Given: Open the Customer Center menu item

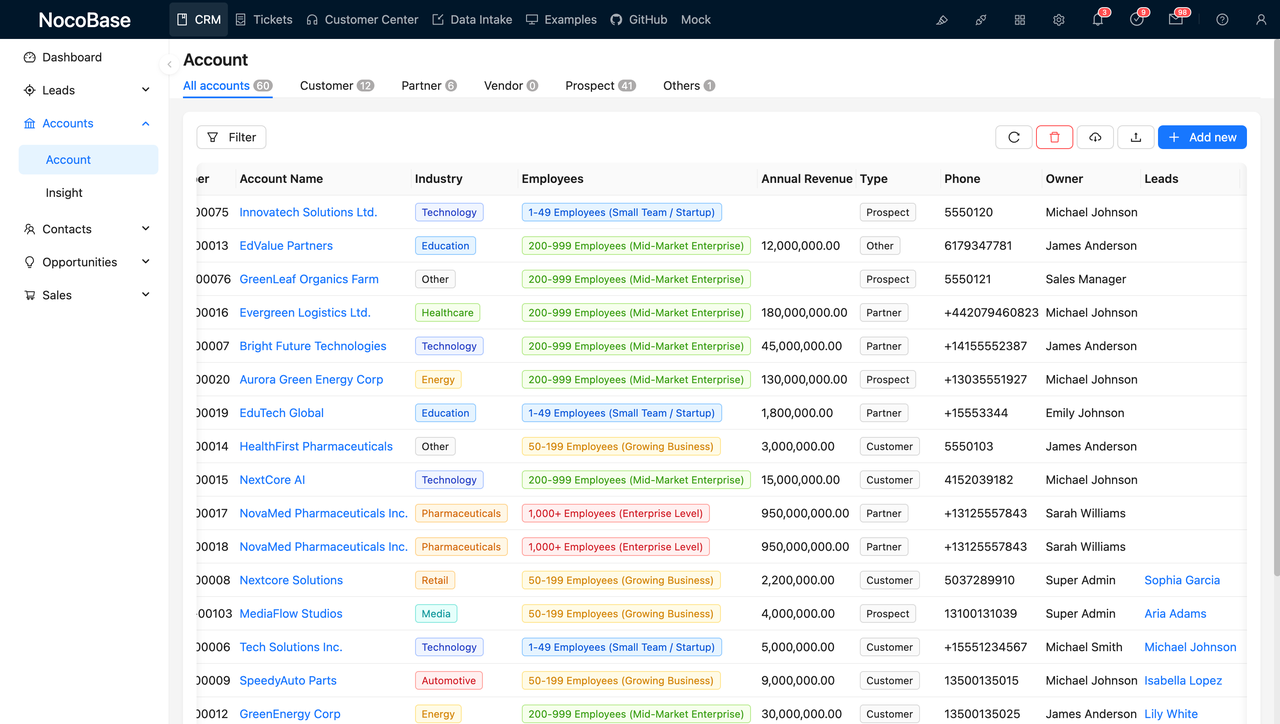Looking at the screenshot, I should (x=362, y=19).
